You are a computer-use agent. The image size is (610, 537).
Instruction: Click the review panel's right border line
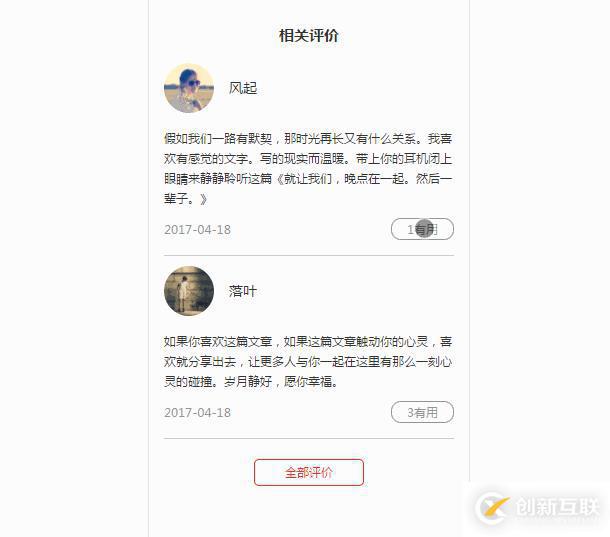coord(469,240)
